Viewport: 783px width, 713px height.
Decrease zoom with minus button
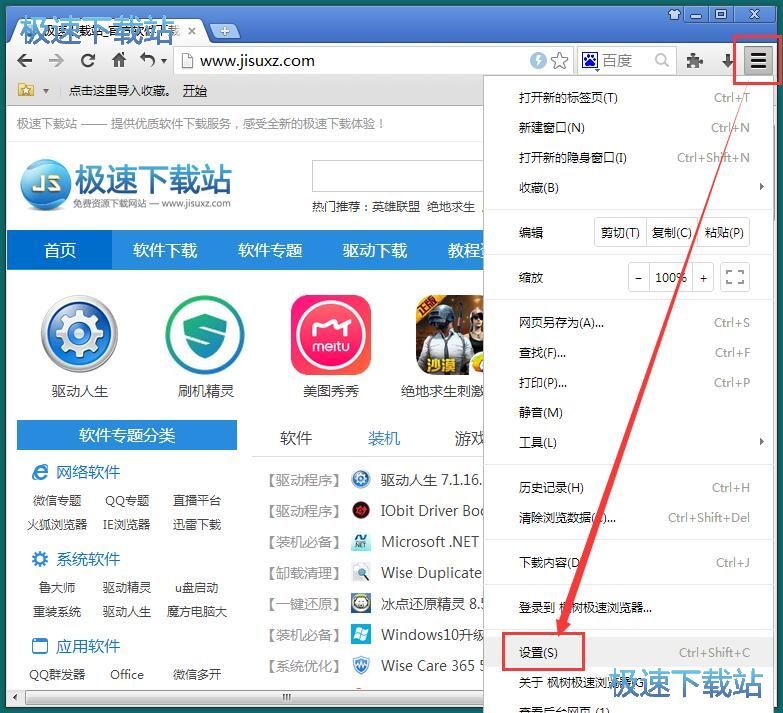pos(639,278)
